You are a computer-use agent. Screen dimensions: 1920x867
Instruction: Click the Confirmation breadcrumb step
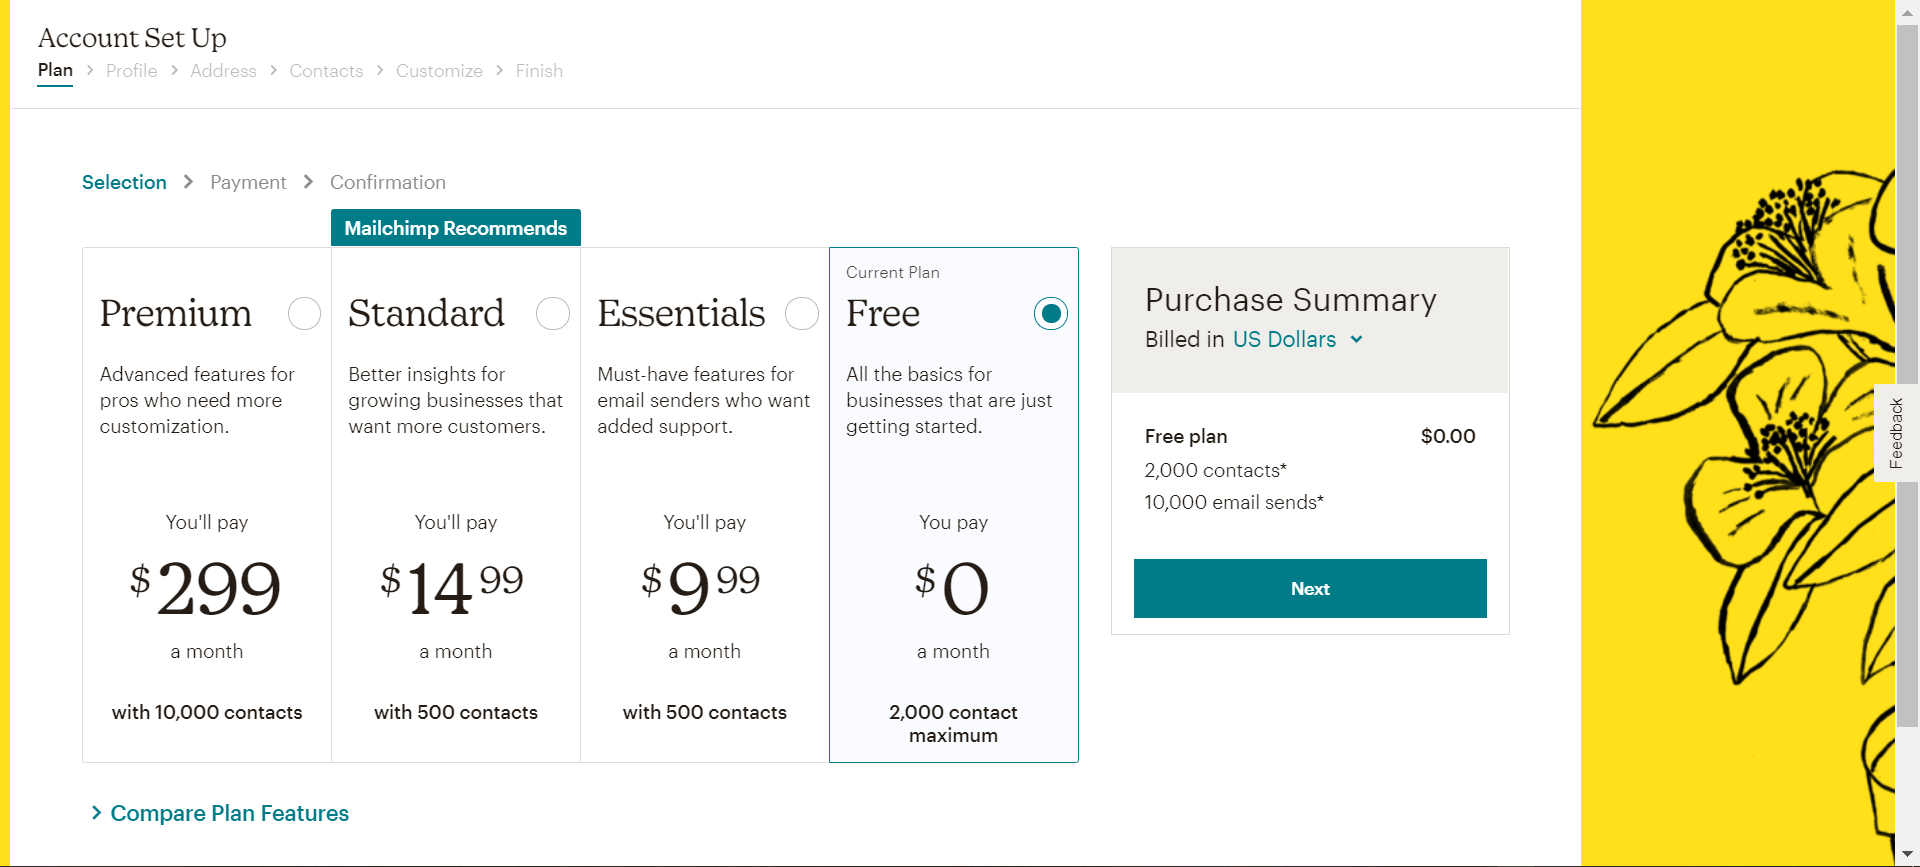point(388,183)
